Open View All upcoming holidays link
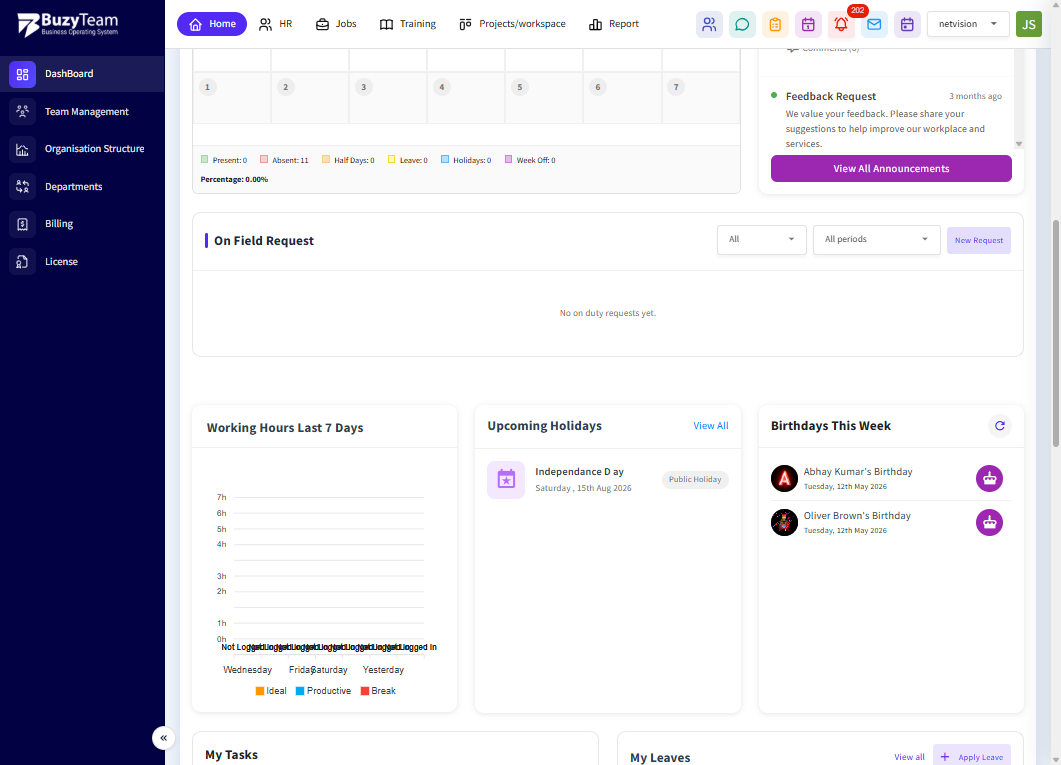 point(710,425)
